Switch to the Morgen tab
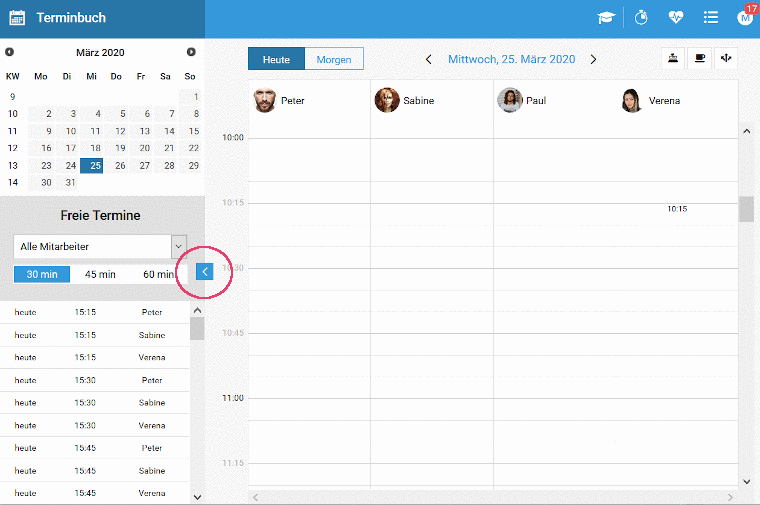The image size is (760, 505). pyautogui.click(x=334, y=59)
